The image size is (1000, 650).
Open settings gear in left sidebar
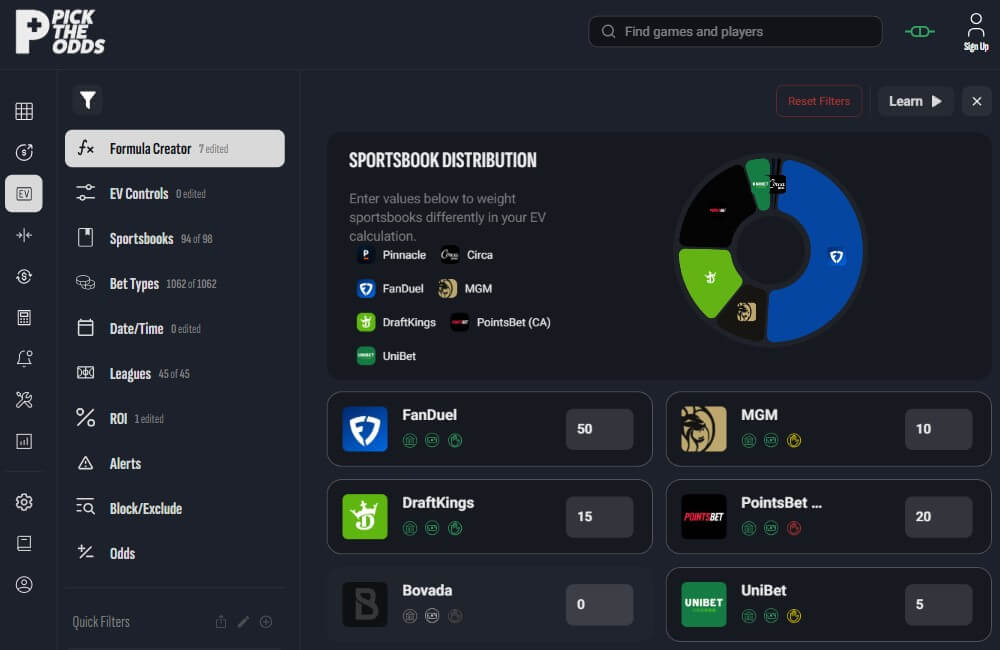[x=24, y=502]
